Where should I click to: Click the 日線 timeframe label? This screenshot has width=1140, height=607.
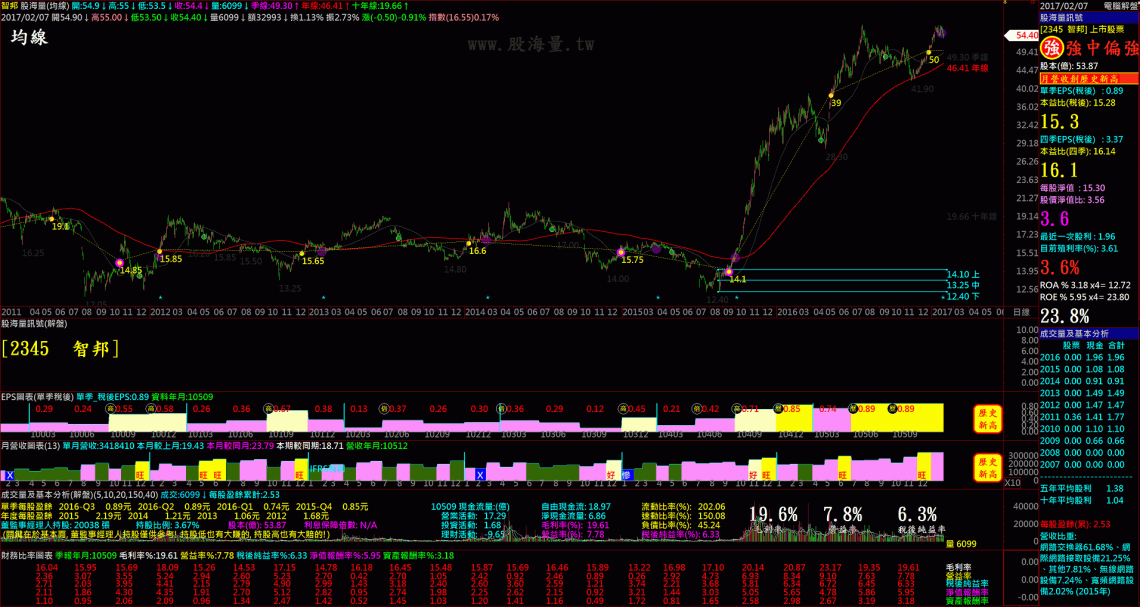click(x=1021, y=312)
